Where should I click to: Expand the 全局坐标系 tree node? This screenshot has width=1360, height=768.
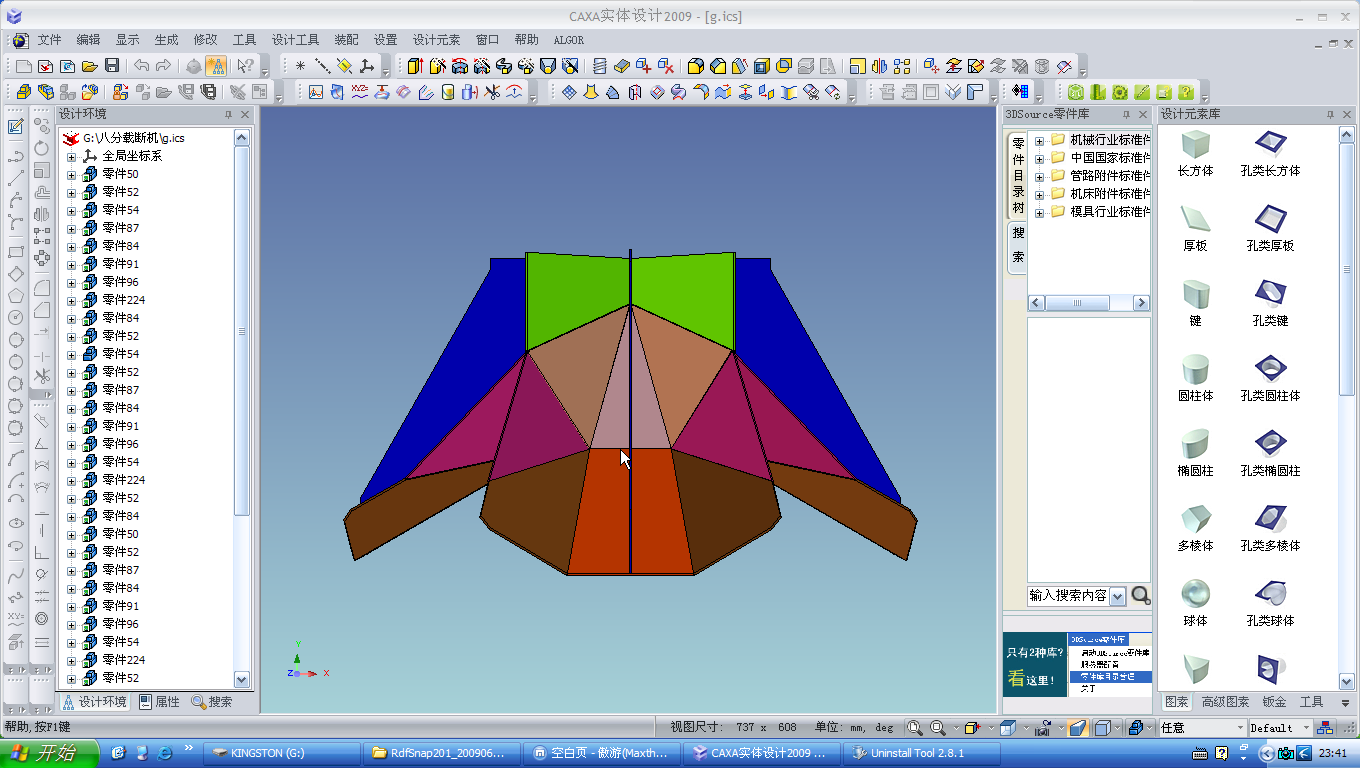[71, 157]
